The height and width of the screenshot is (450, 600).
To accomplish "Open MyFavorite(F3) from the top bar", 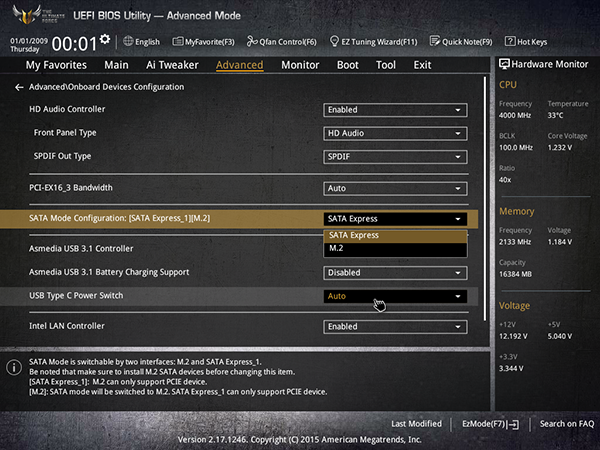I will [203, 42].
